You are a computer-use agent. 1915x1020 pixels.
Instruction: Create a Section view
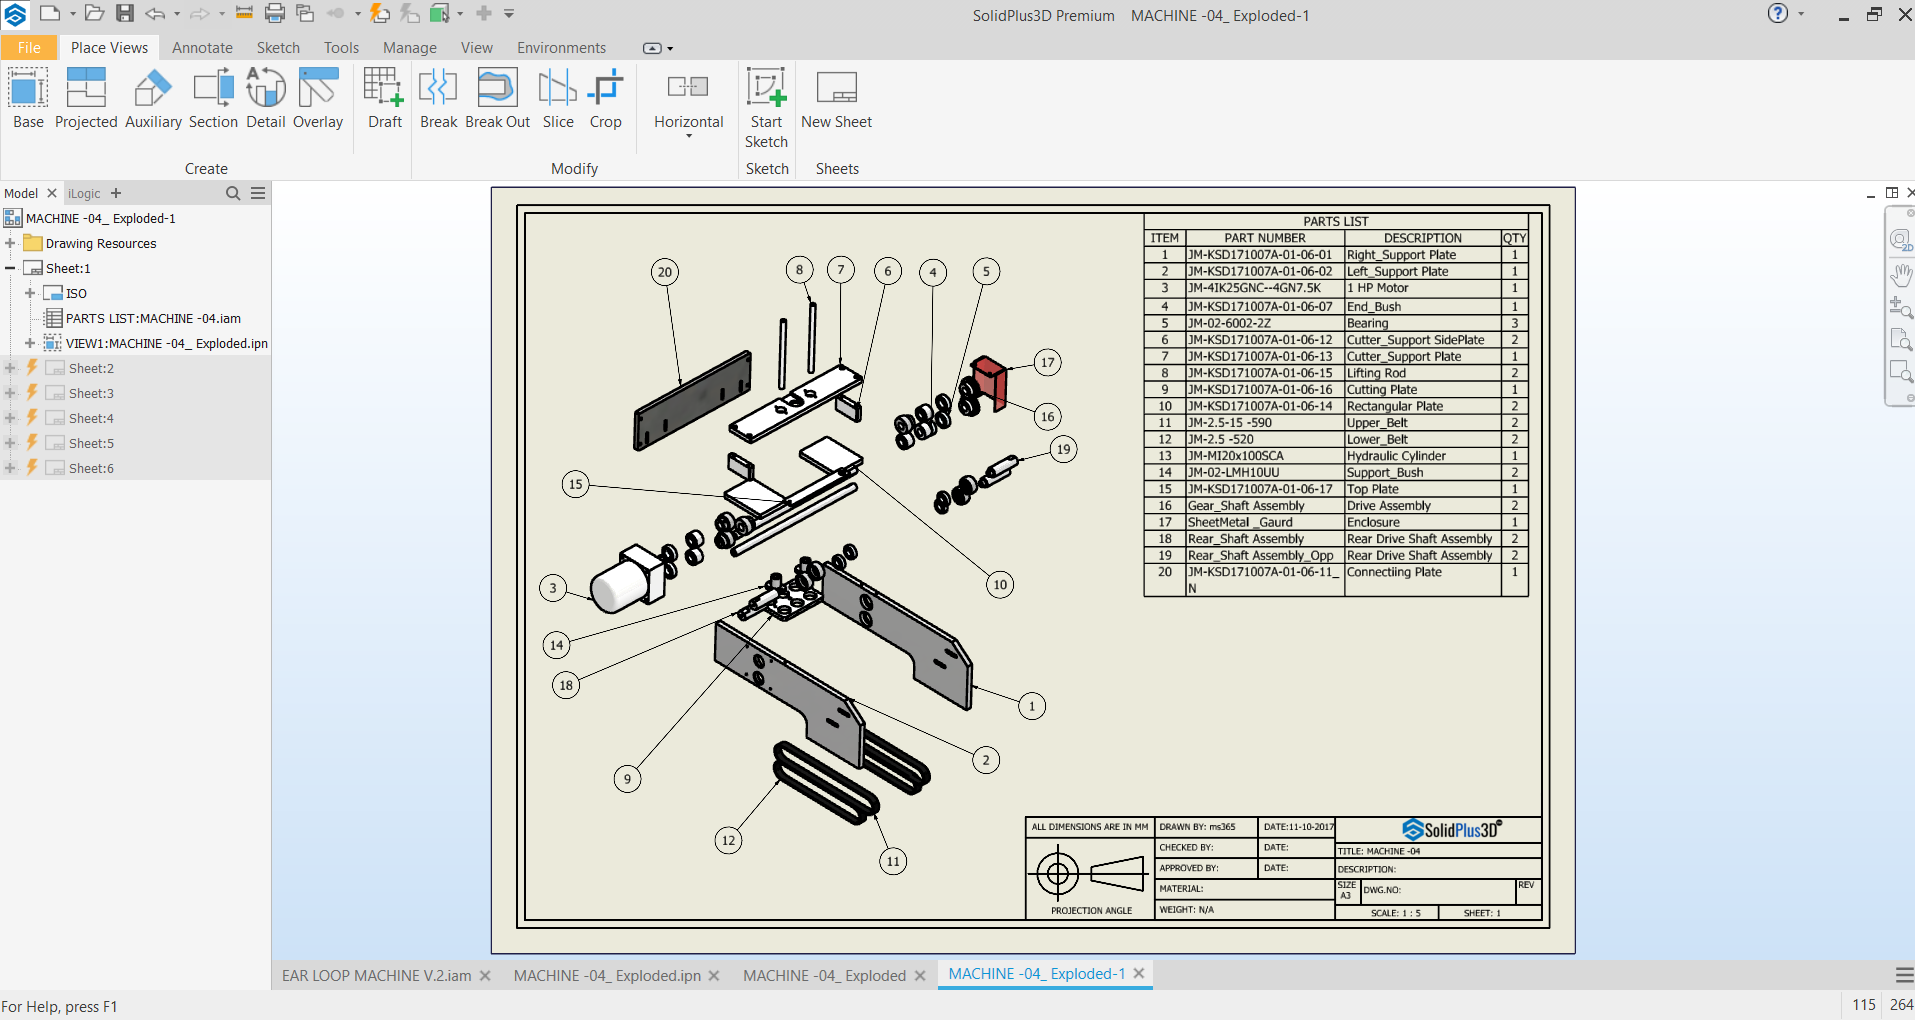pos(213,98)
